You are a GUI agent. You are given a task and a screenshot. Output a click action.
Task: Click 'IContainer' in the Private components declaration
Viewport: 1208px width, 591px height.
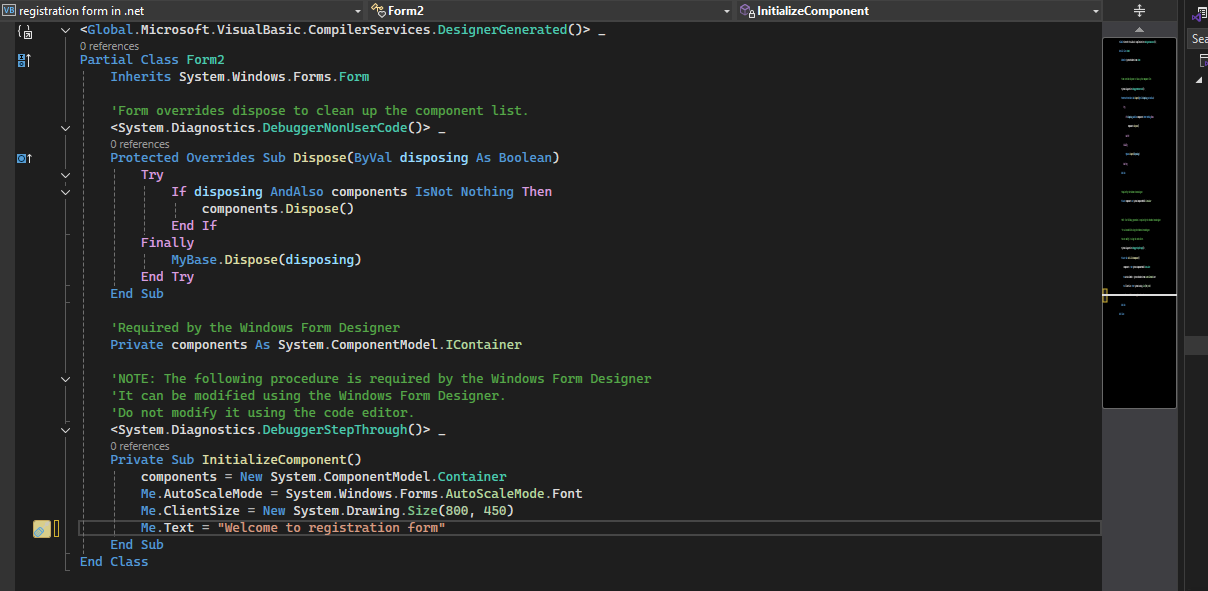click(484, 345)
